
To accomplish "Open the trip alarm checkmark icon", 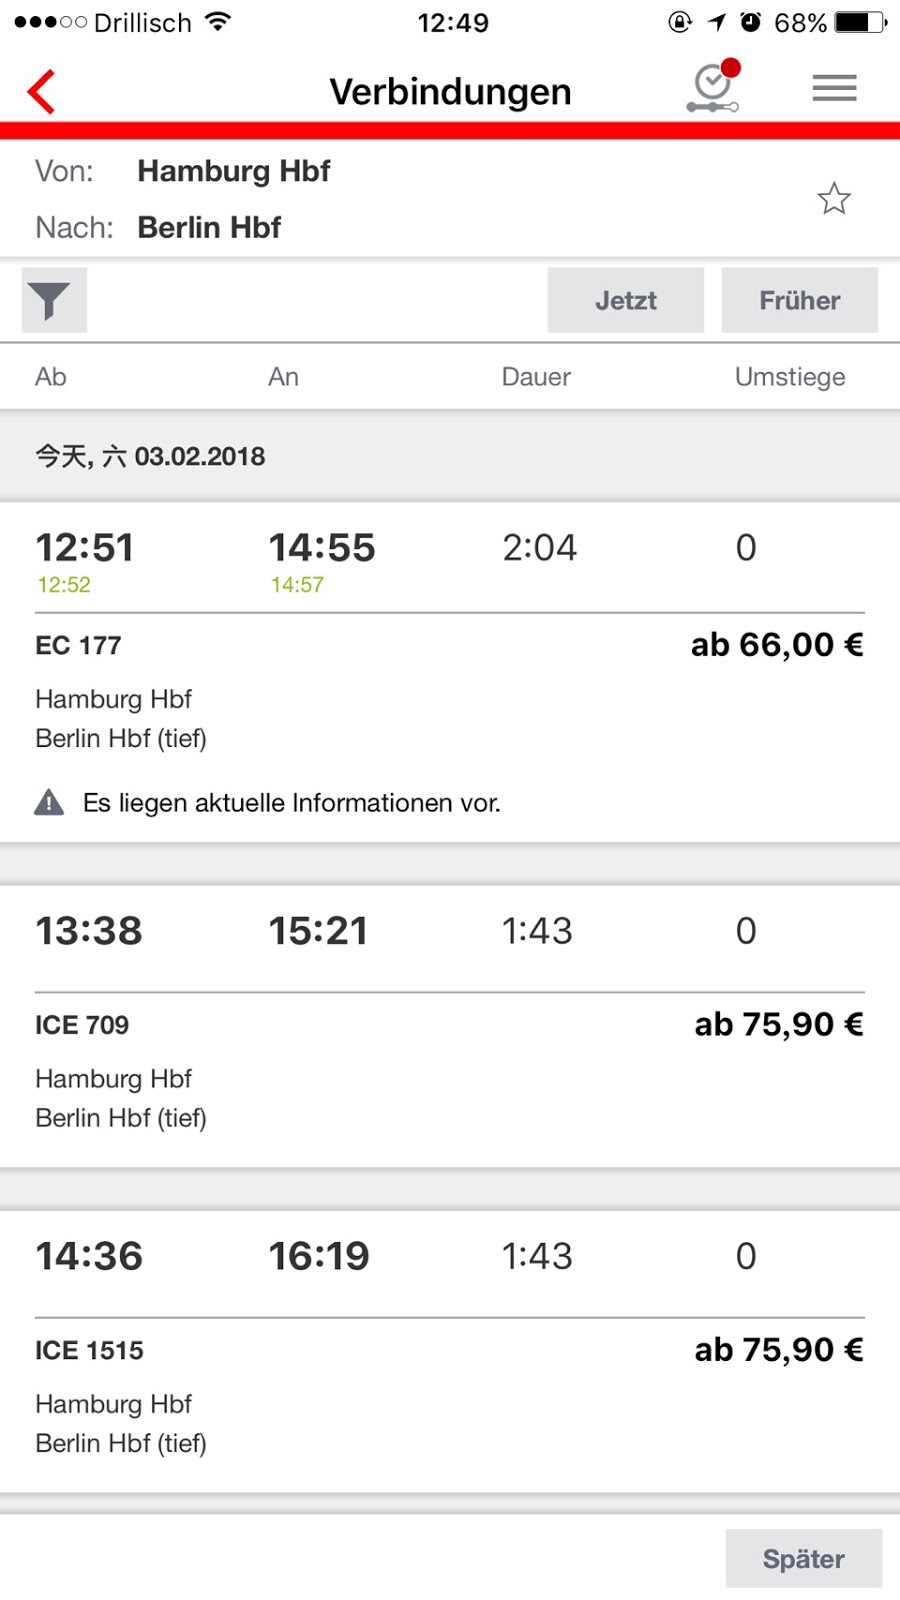I will pos(713,88).
